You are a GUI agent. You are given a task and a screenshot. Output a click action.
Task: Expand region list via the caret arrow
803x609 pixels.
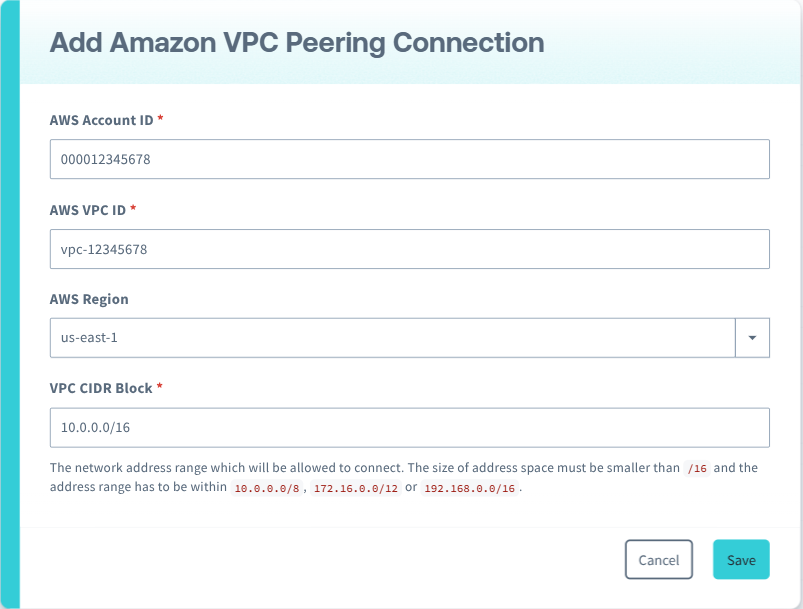coord(752,338)
